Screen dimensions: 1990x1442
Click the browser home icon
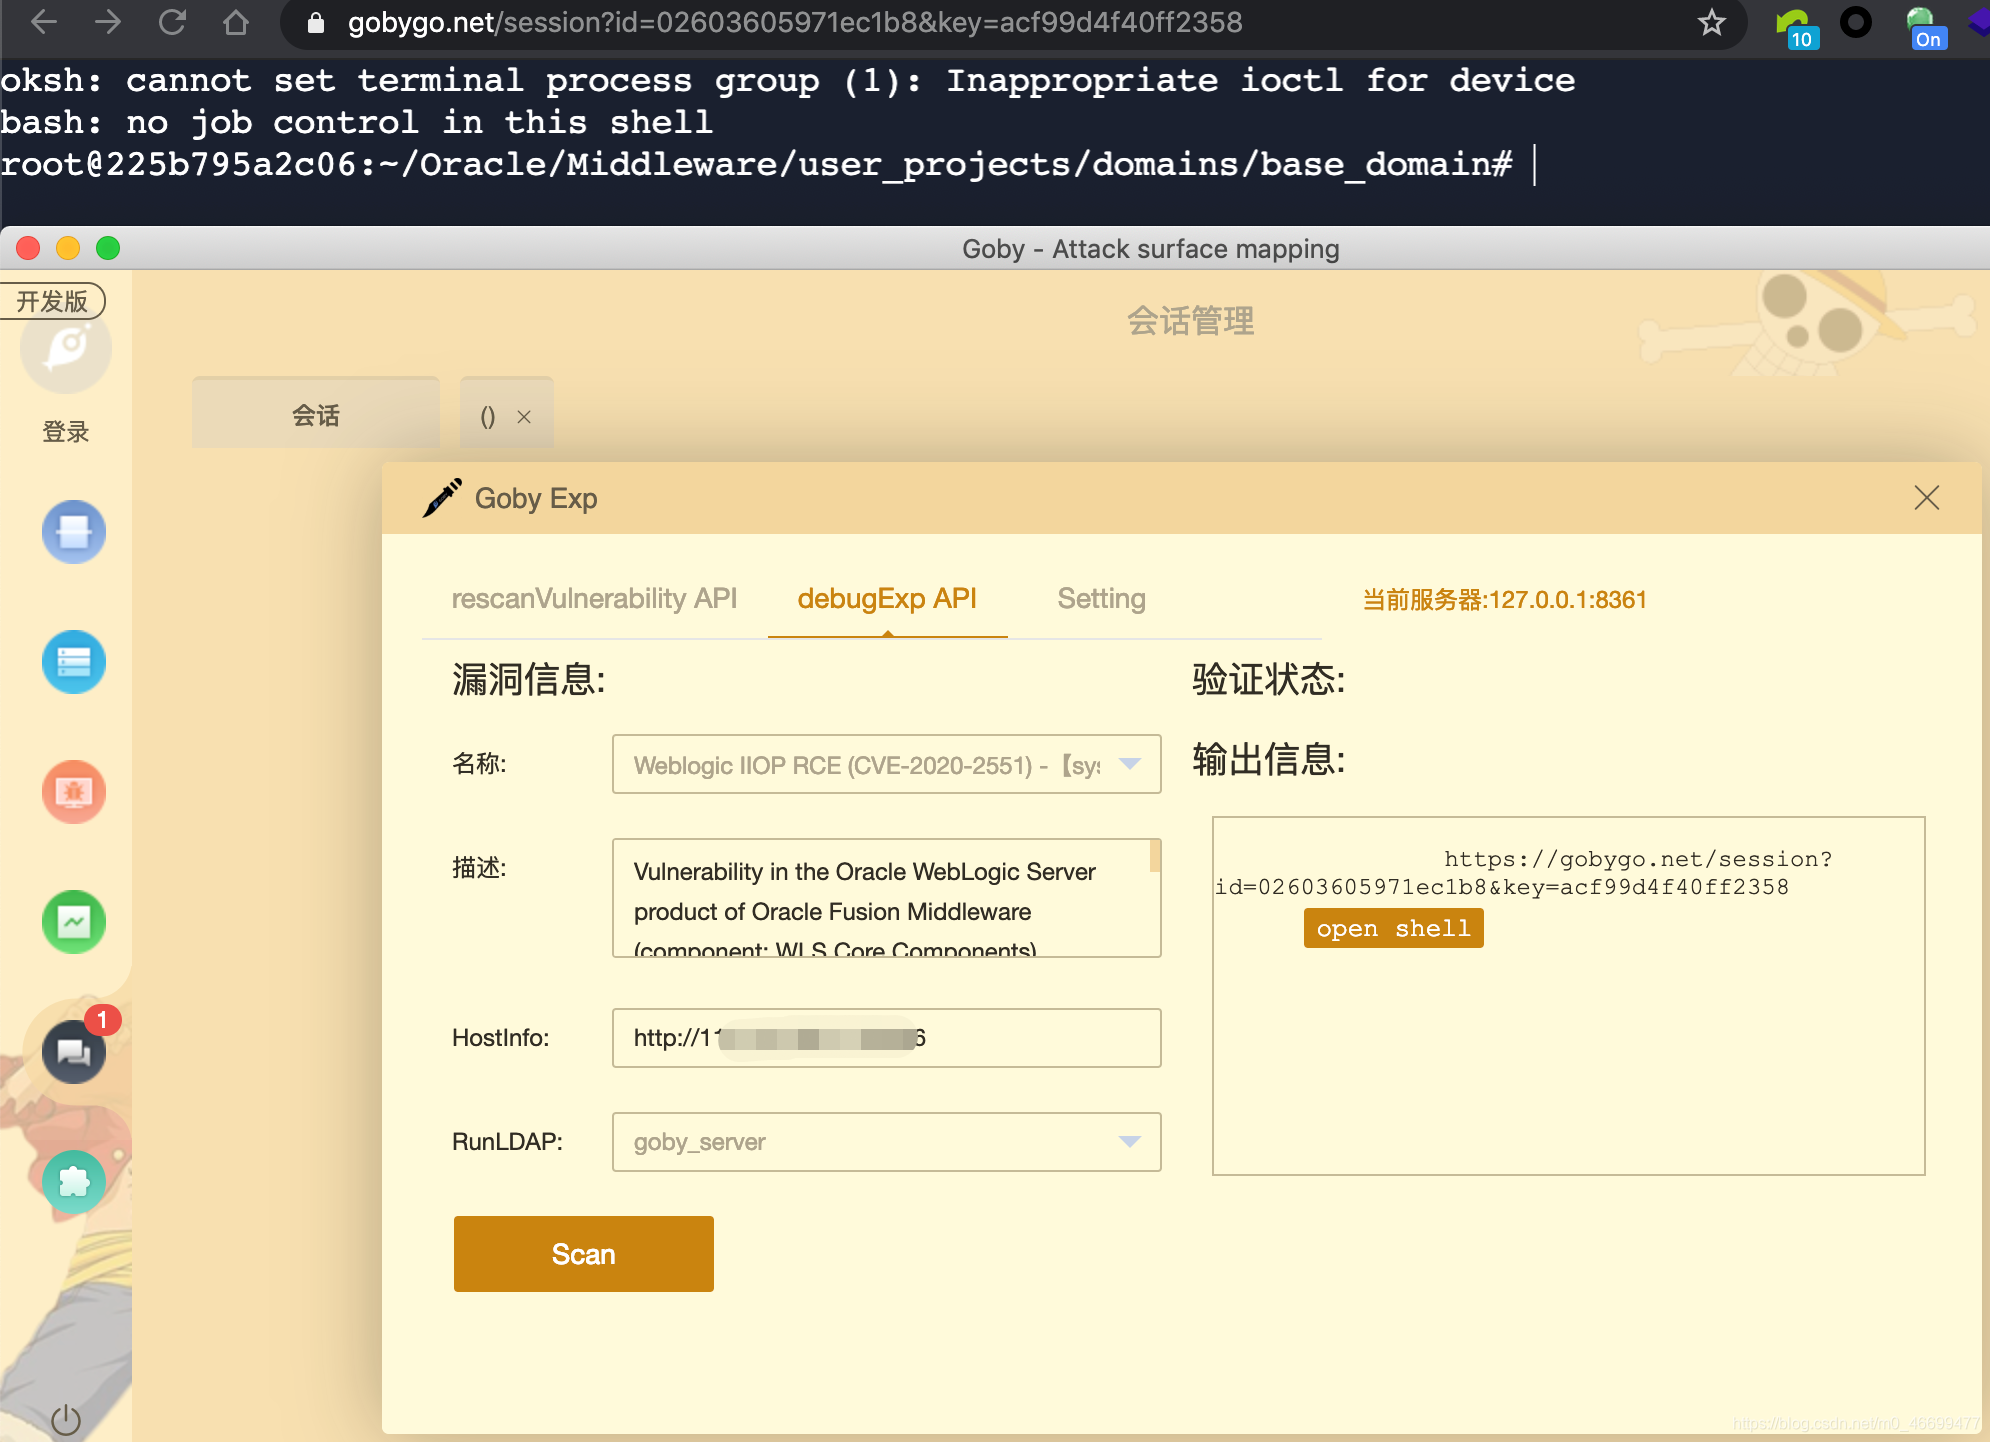point(236,22)
